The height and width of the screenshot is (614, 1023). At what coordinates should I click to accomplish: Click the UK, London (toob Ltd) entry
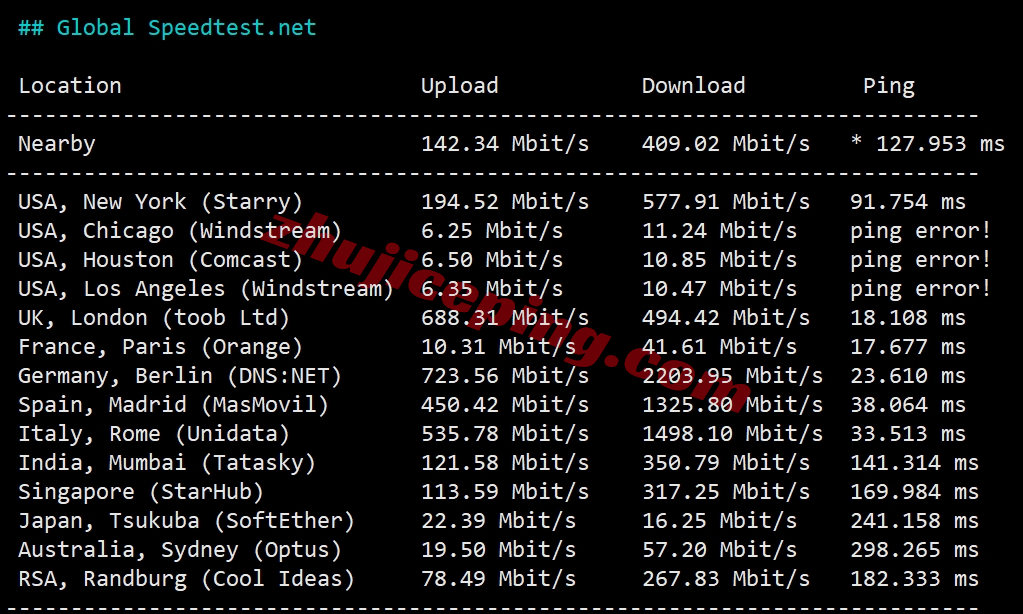pyautogui.click(x=153, y=318)
